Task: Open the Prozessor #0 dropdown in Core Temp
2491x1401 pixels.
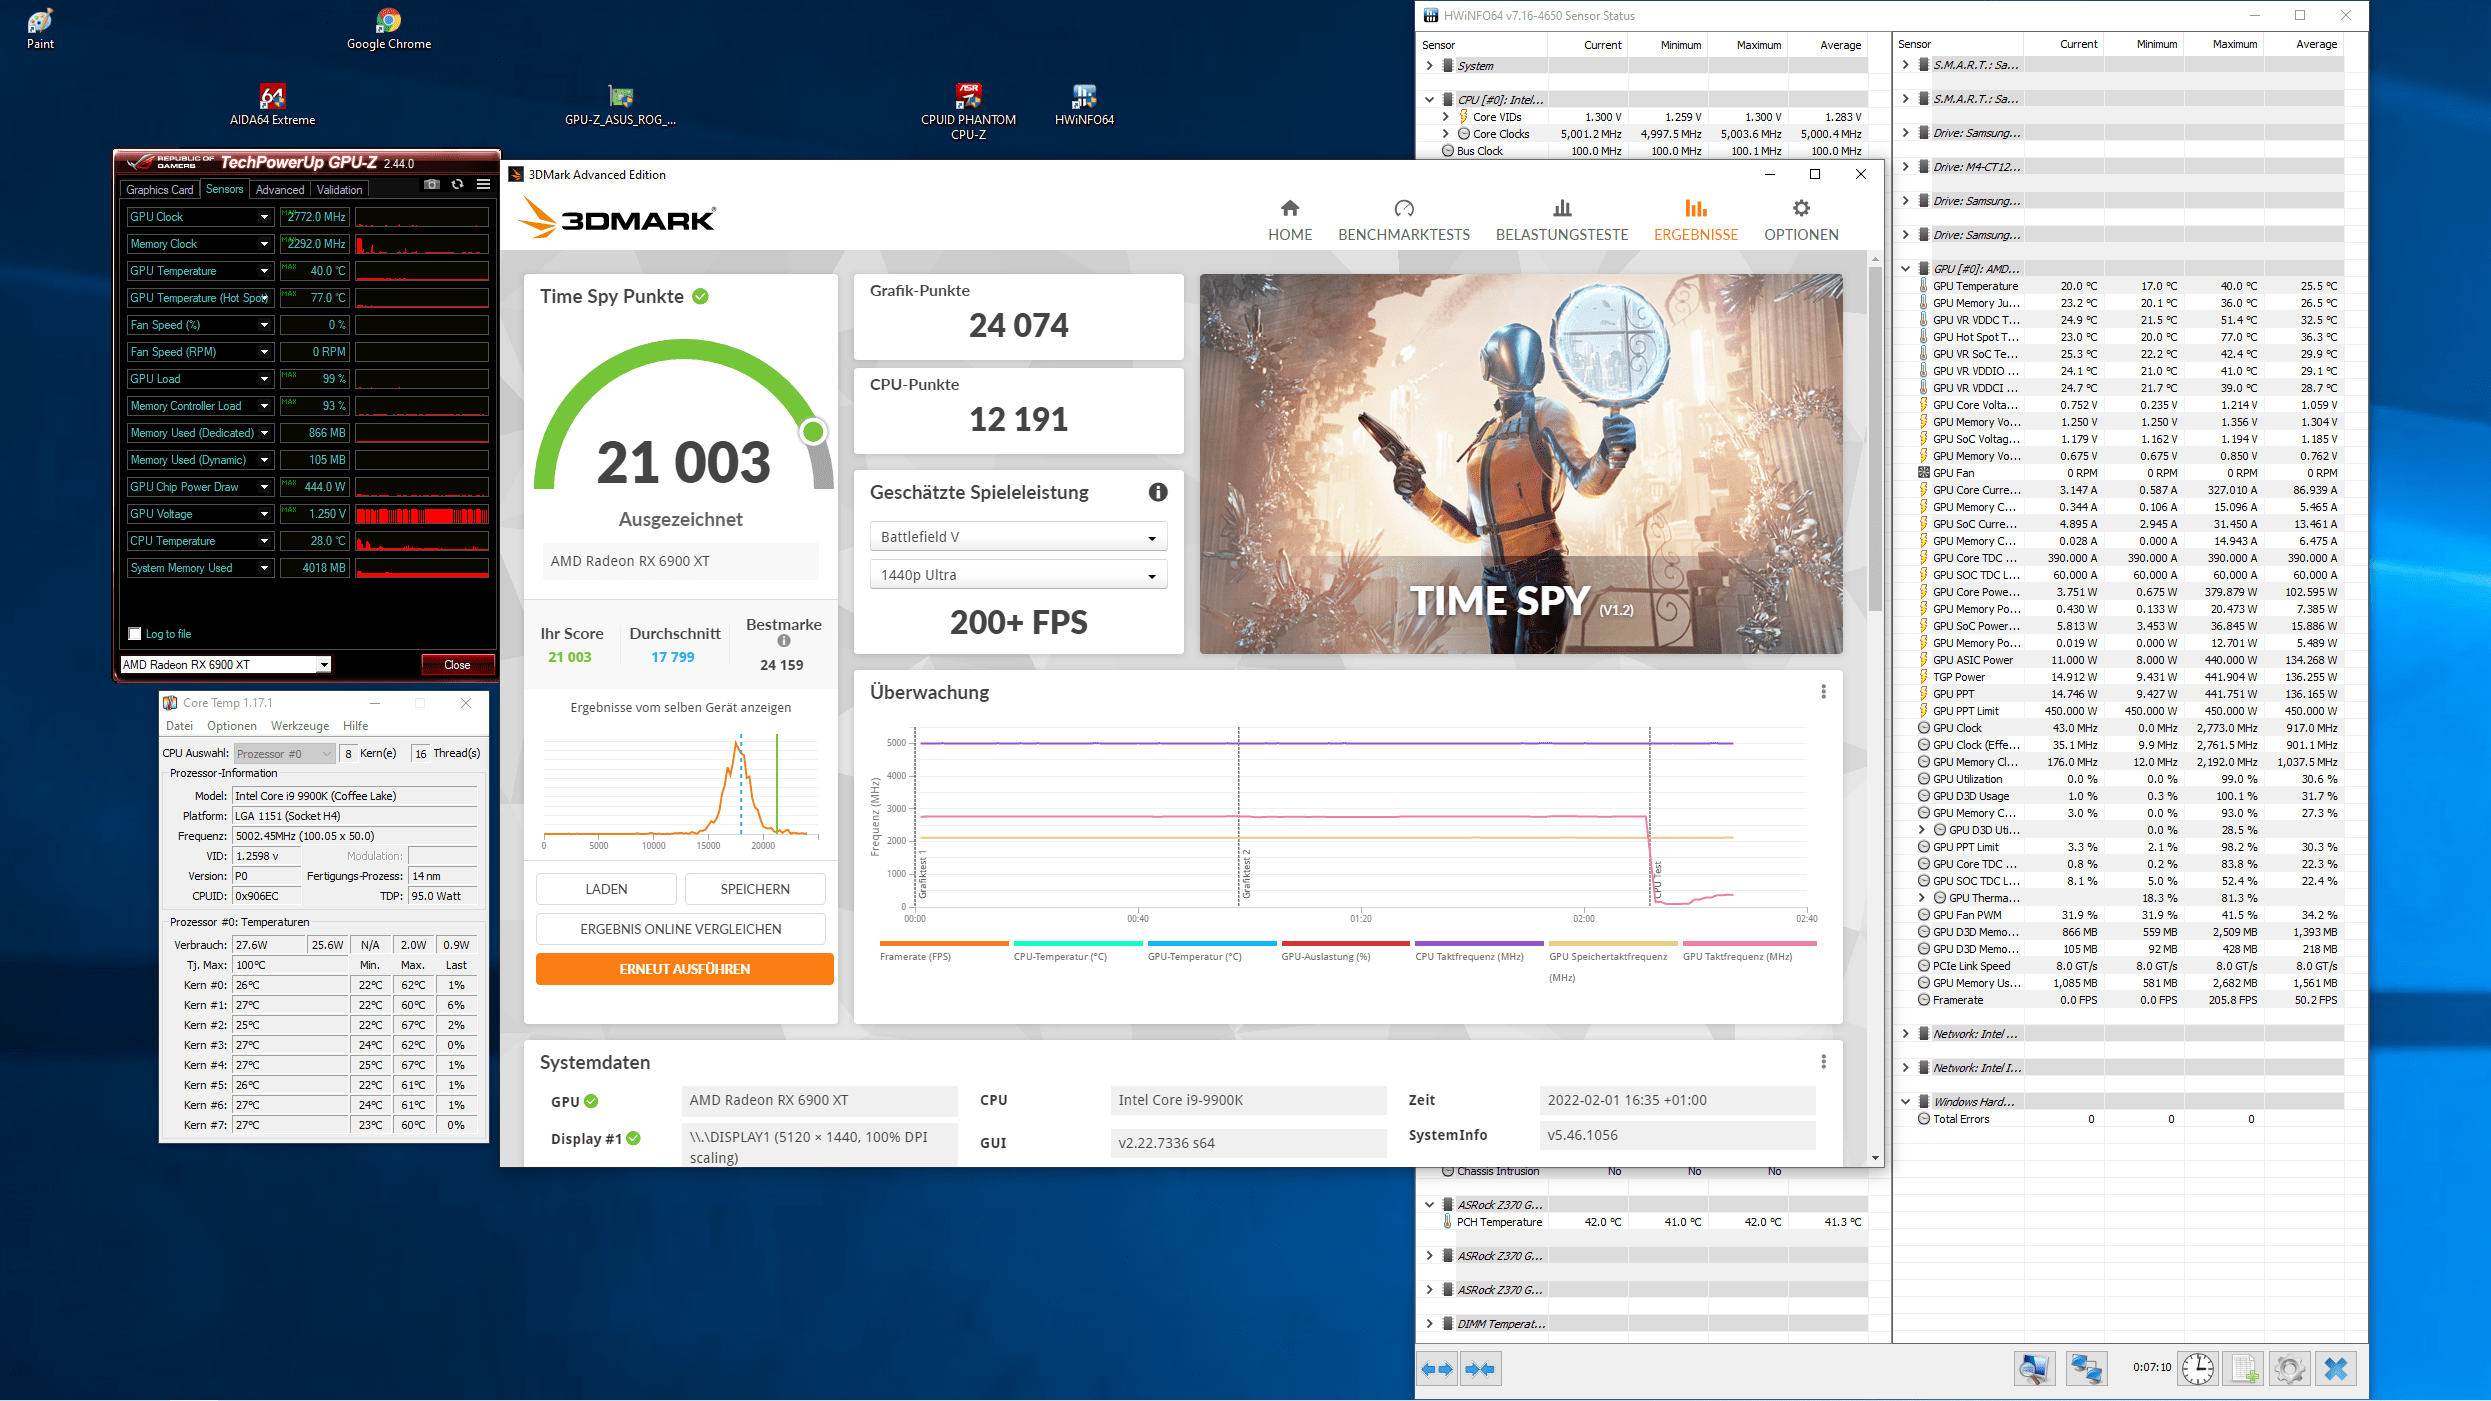Action: pyautogui.click(x=284, y=754)
